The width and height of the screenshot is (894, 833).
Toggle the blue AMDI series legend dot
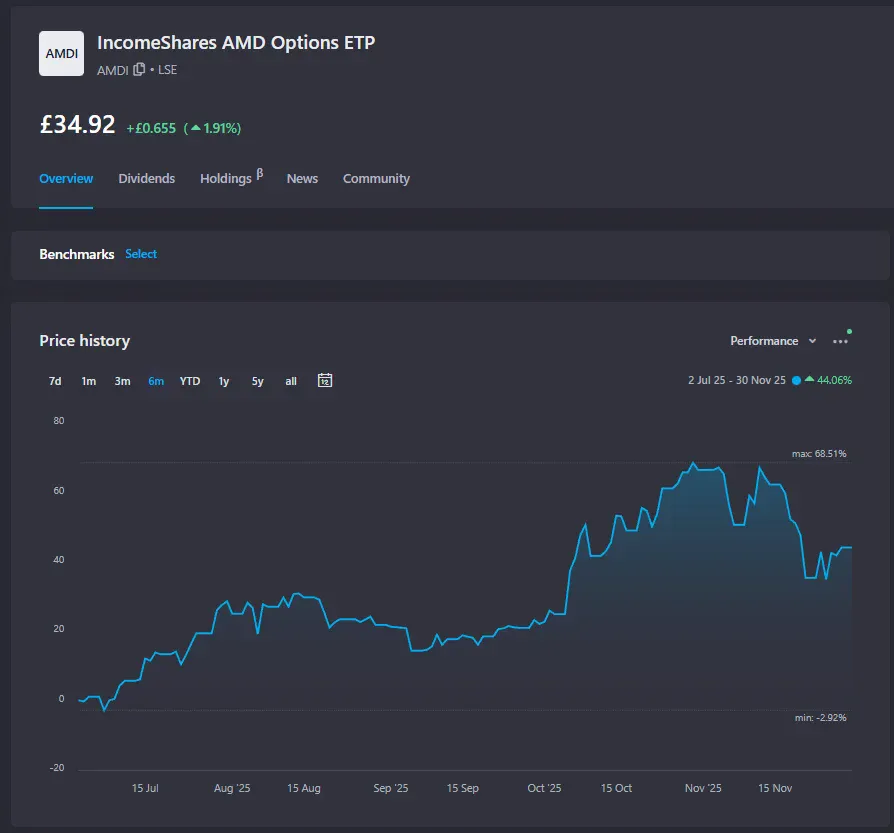click(x=797, y=381)
